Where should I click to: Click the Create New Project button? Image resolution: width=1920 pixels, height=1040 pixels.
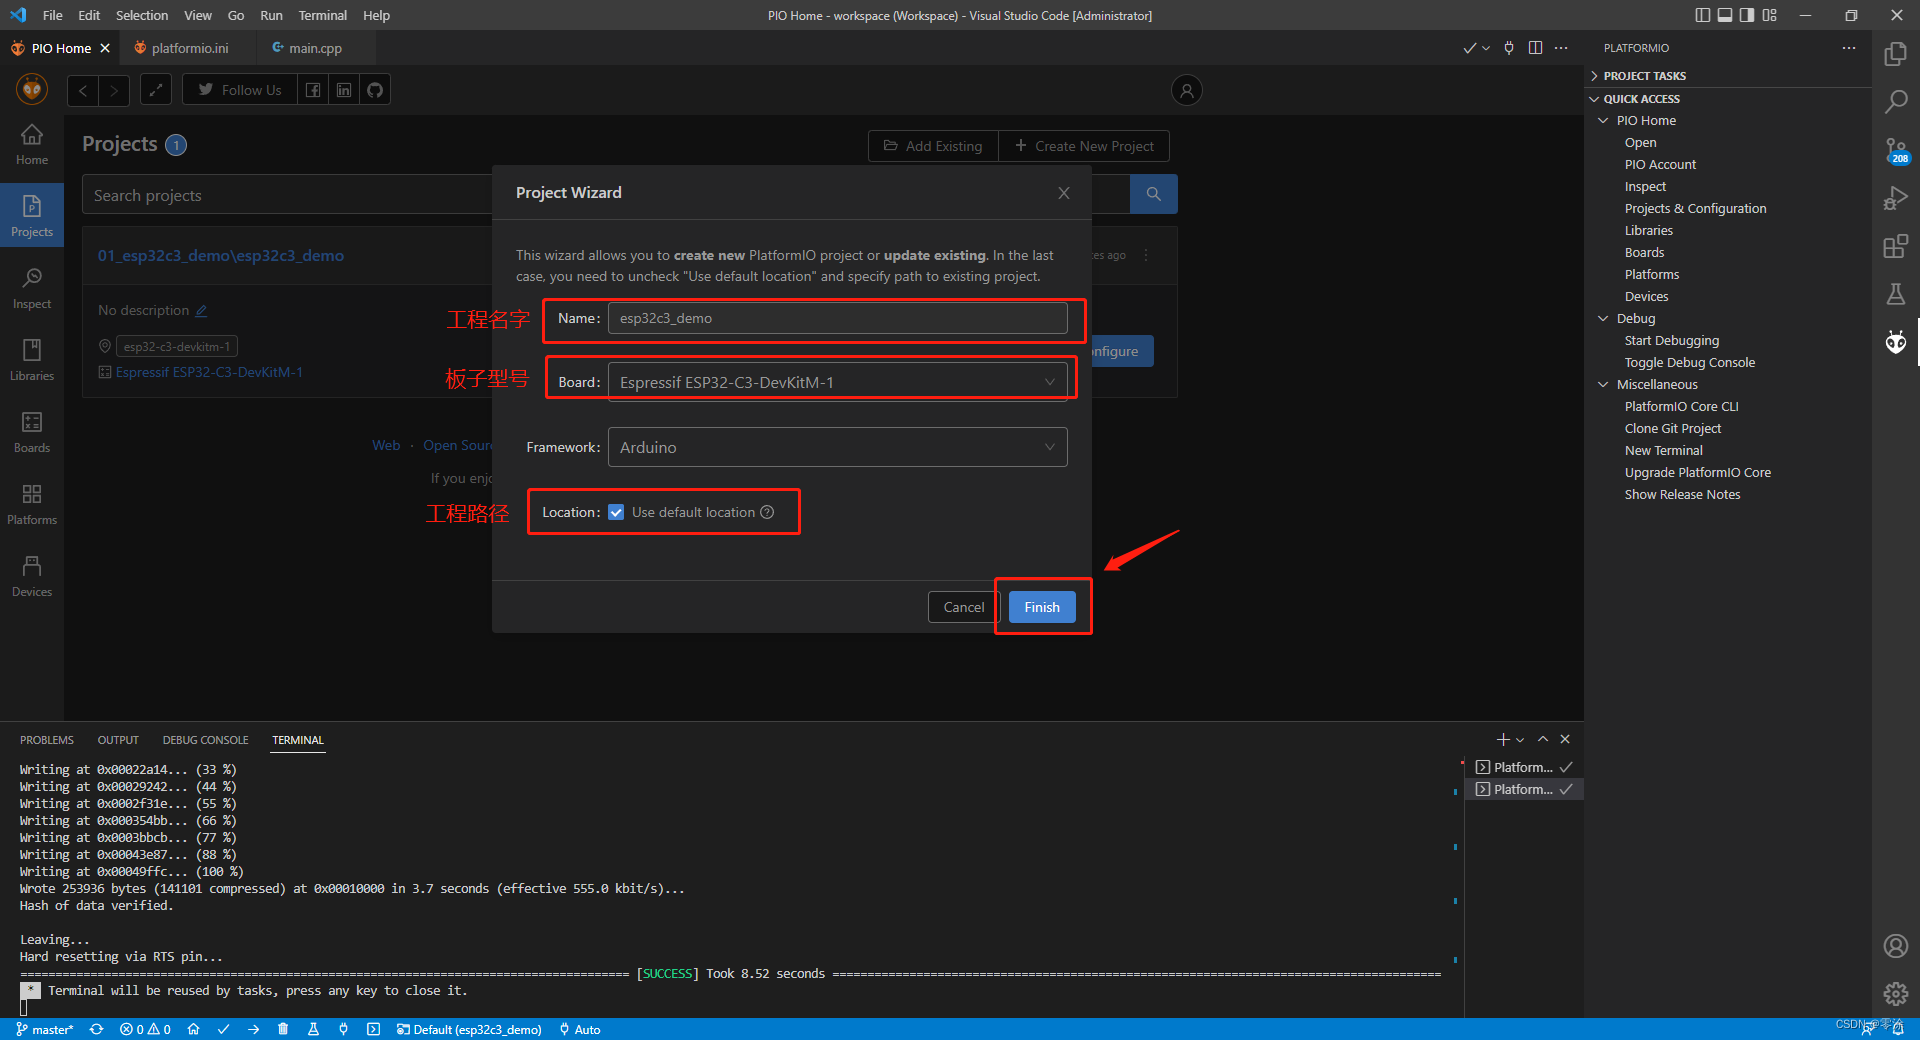[1084, 146]
